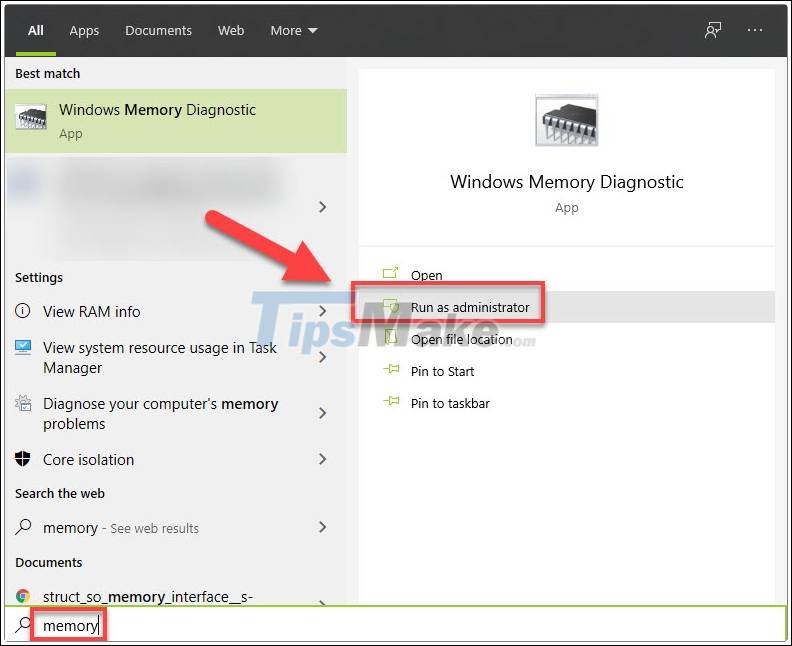Expand chevron next to View RAM info

[323, 311]
